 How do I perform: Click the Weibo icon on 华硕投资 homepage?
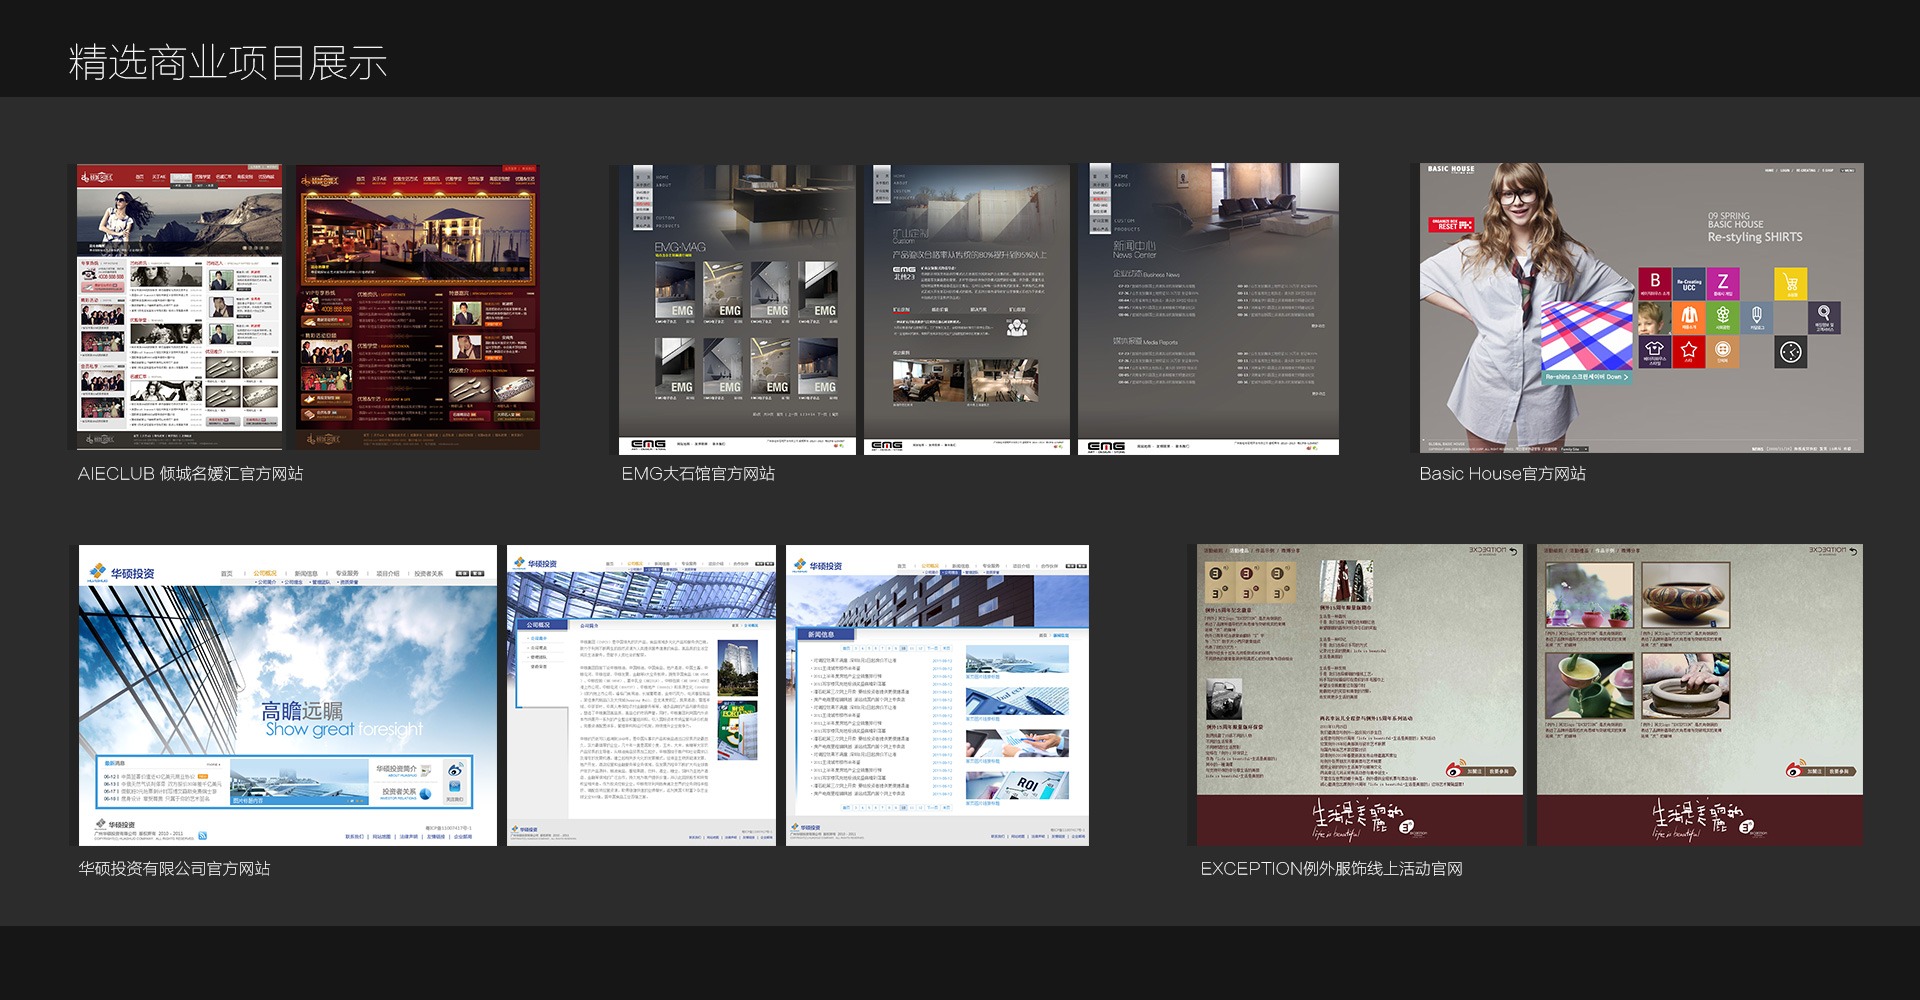(456, 771)
